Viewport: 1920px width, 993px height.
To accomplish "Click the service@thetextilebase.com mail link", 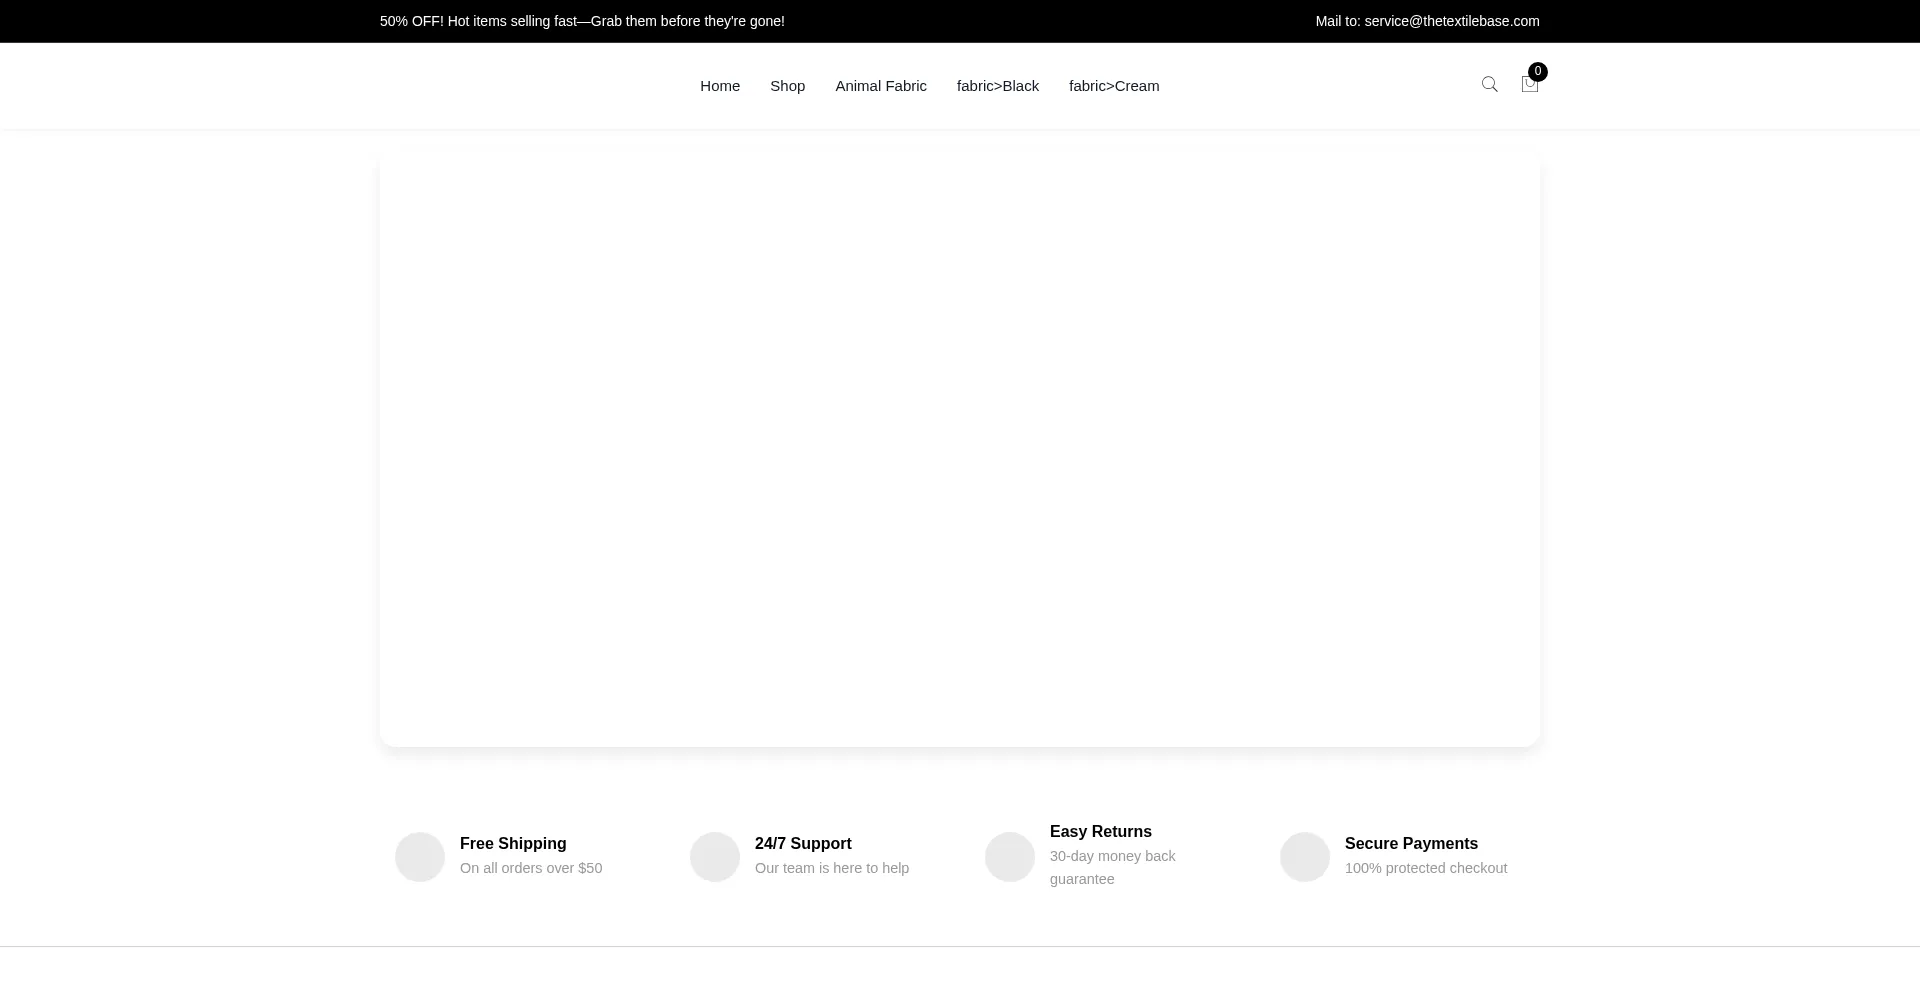I will 1452,21.
